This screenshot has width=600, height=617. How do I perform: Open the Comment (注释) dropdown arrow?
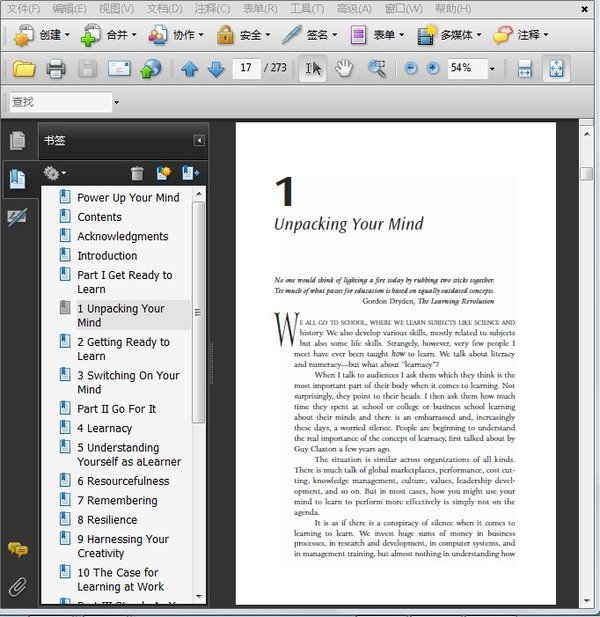point(546,35)
